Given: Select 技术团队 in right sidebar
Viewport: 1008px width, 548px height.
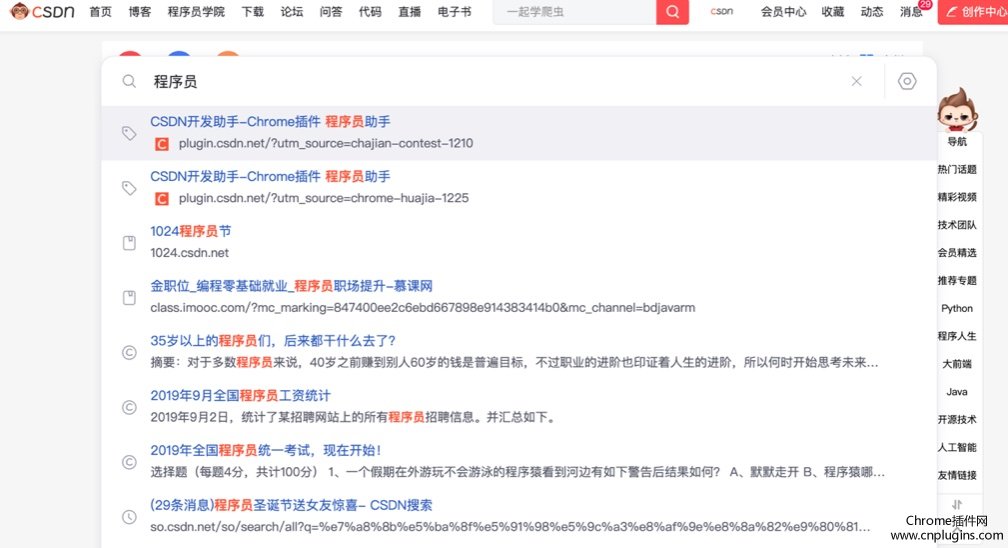Looking at the screenshot, I should click(957, 224).
